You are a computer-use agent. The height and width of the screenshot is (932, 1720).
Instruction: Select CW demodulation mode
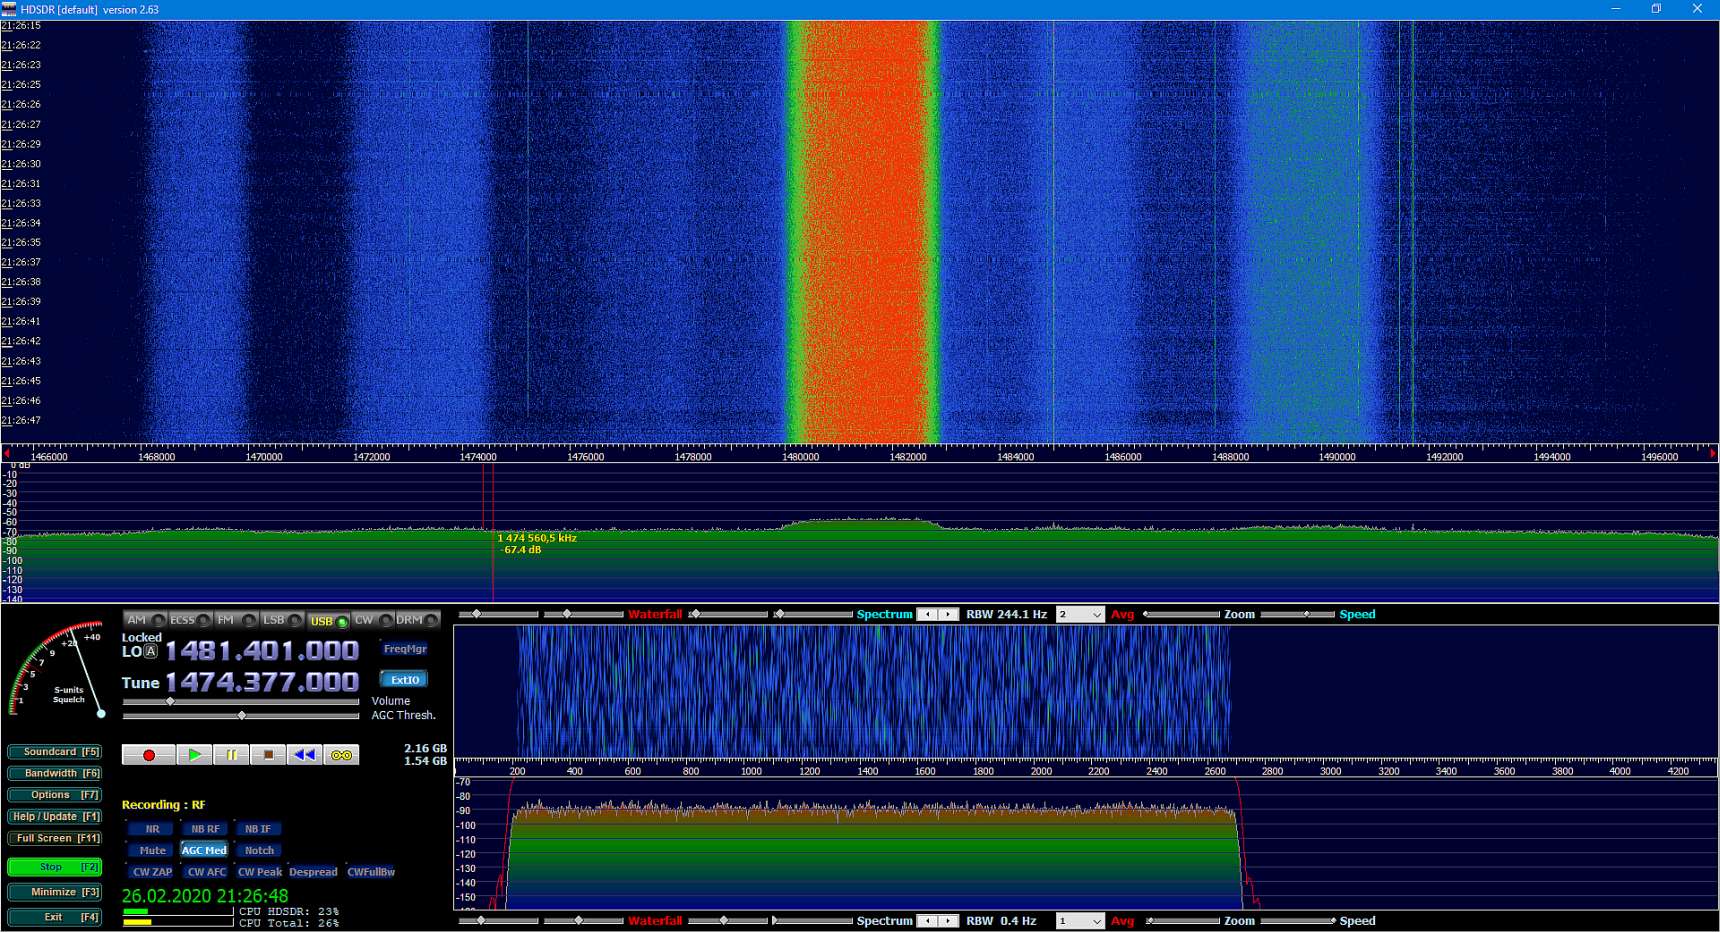tap(373, 620)
